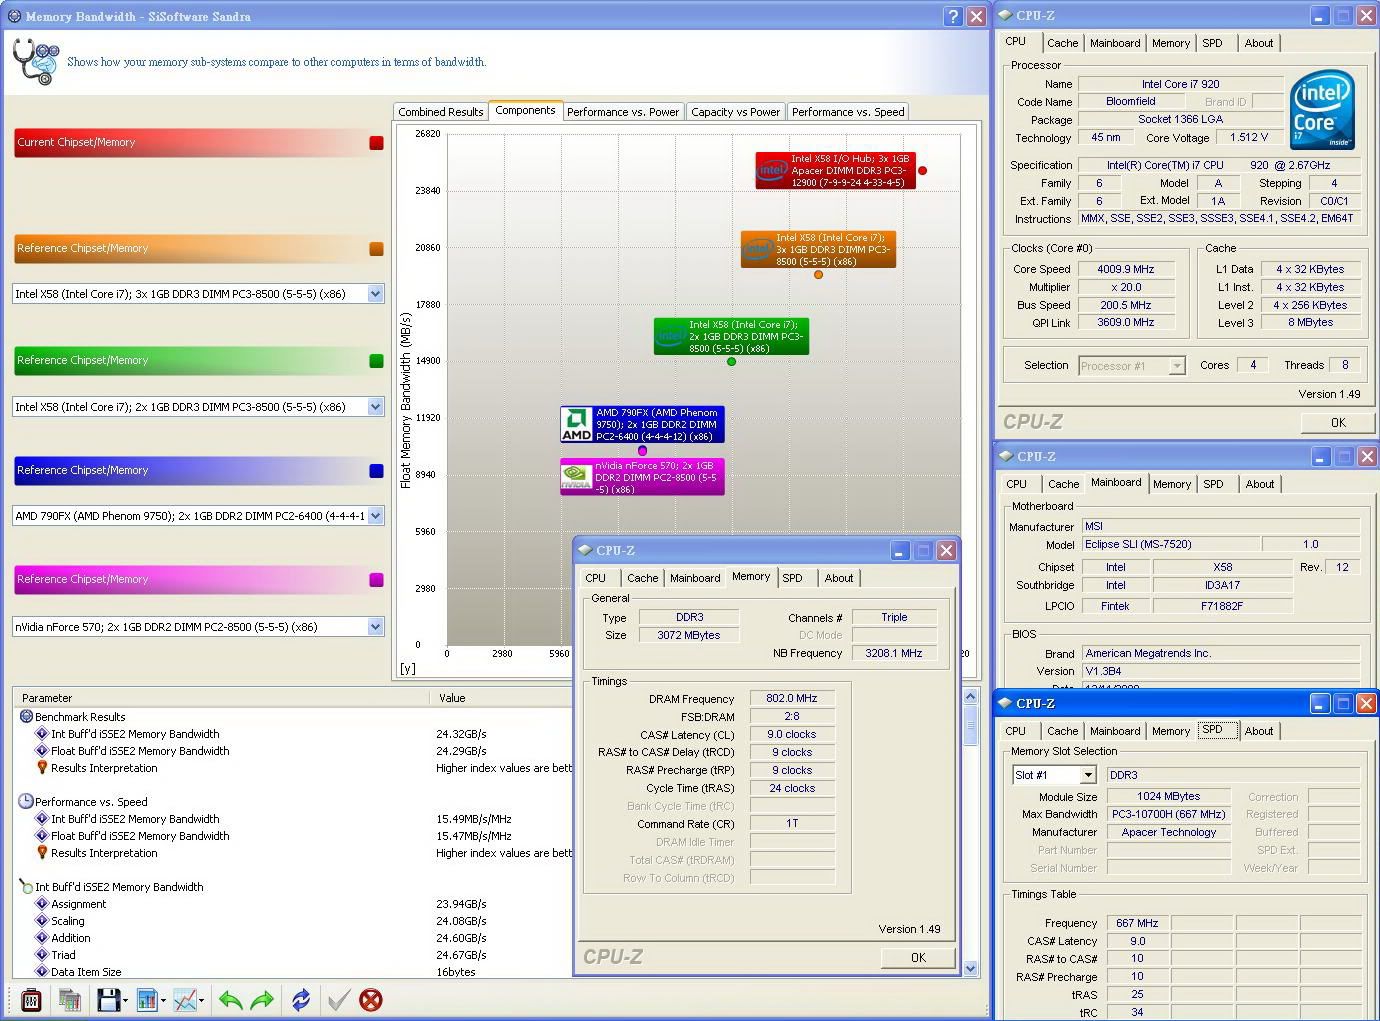
Task: Open the Capacity vs Power tab
Action: click(x=736, y=112)
